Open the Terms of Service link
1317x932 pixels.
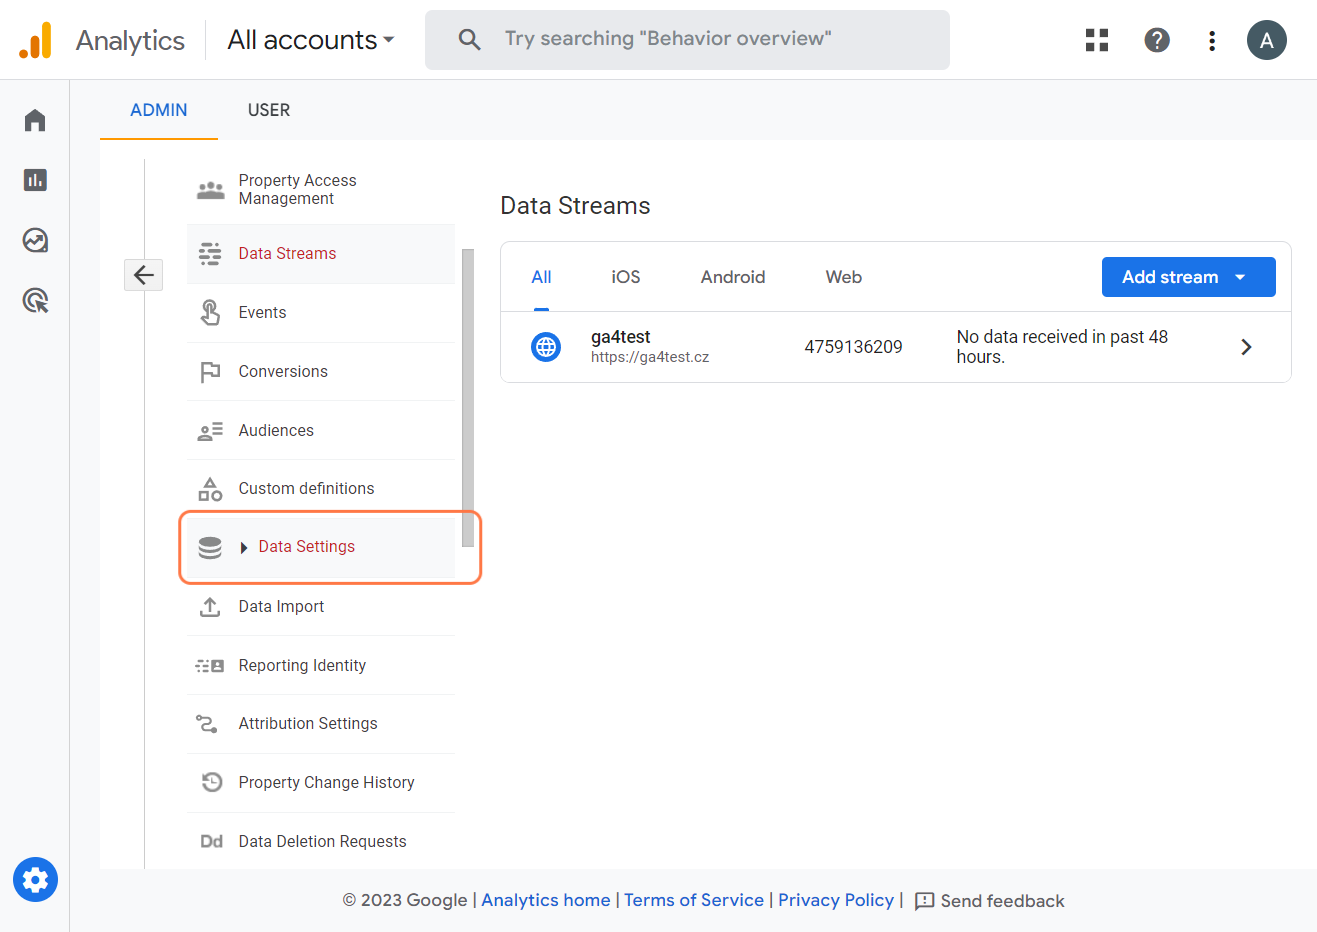pos(694,900)
